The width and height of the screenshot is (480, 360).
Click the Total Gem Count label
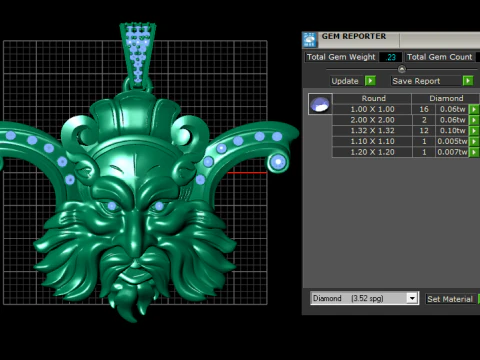point(440,57)
